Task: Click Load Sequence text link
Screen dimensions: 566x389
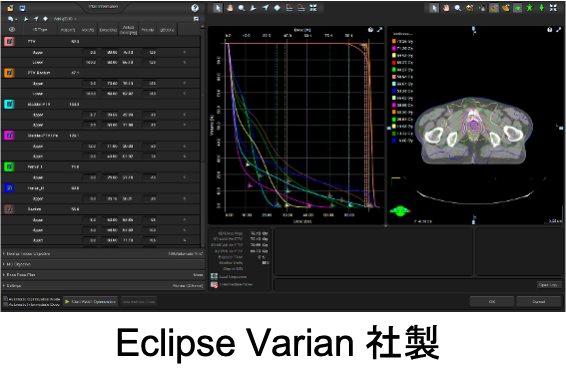Action: coord(233,277)
